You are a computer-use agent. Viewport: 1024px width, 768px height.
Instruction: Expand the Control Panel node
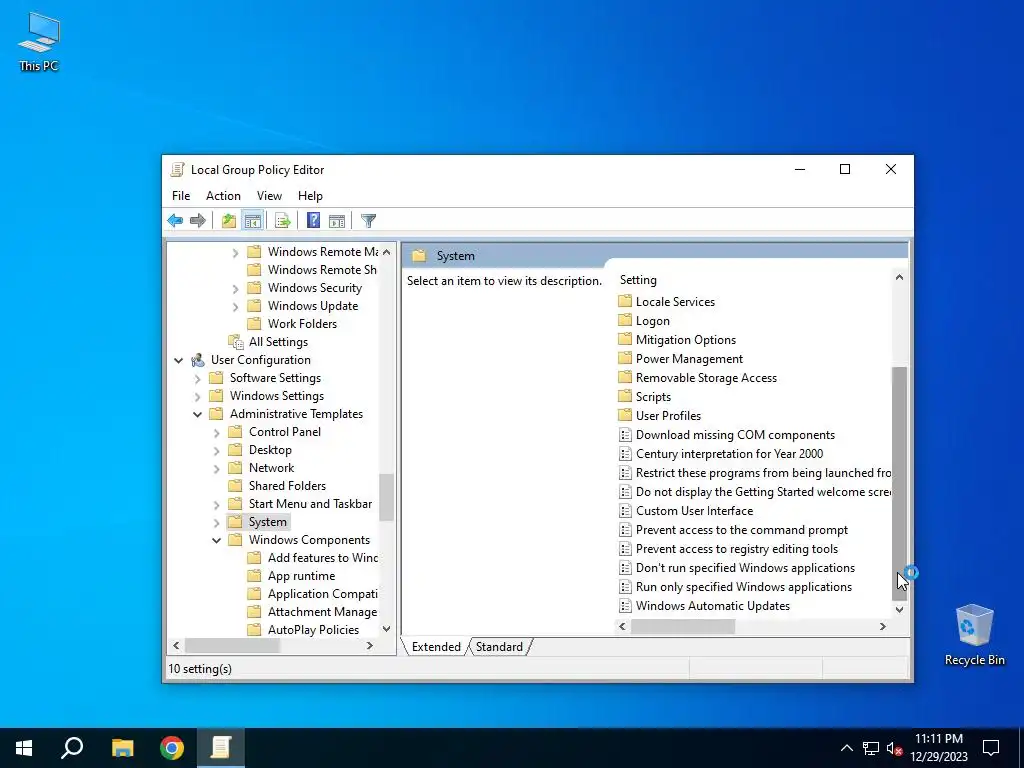pyautogui.click(x=216, y=432)
